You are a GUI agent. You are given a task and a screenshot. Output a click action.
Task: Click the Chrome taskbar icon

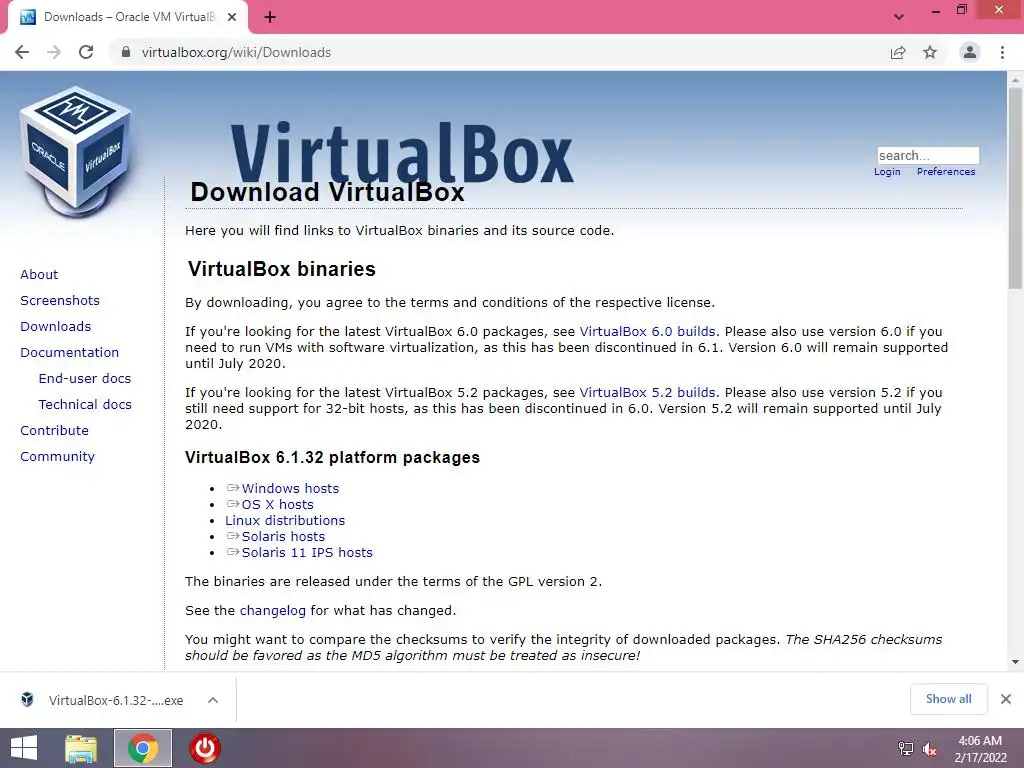pyautogui.click(x=143, y=748)
